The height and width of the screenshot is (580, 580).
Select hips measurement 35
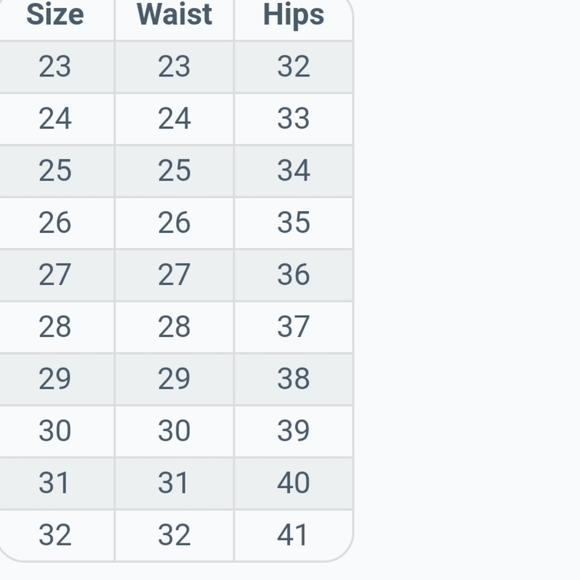click(x=294, y=223)
